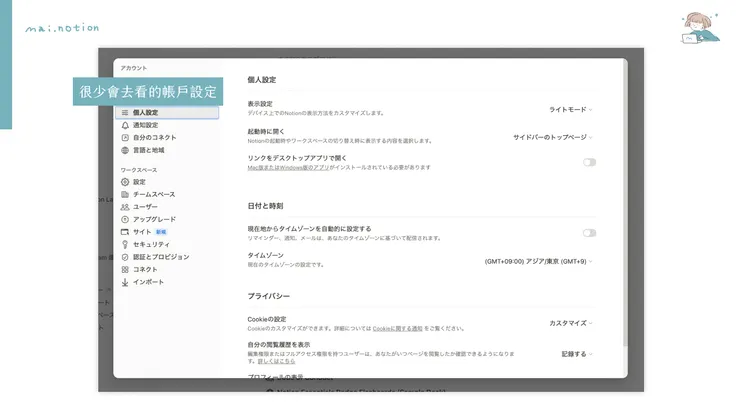Click the アカウント sidebar section header

[x=134, y=68]
